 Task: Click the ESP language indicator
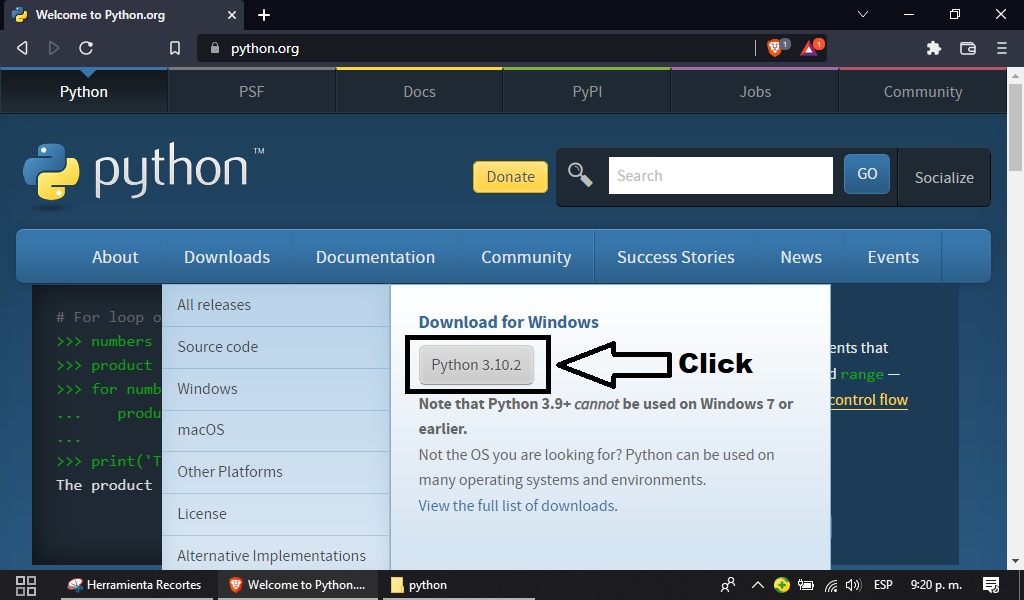883,585
